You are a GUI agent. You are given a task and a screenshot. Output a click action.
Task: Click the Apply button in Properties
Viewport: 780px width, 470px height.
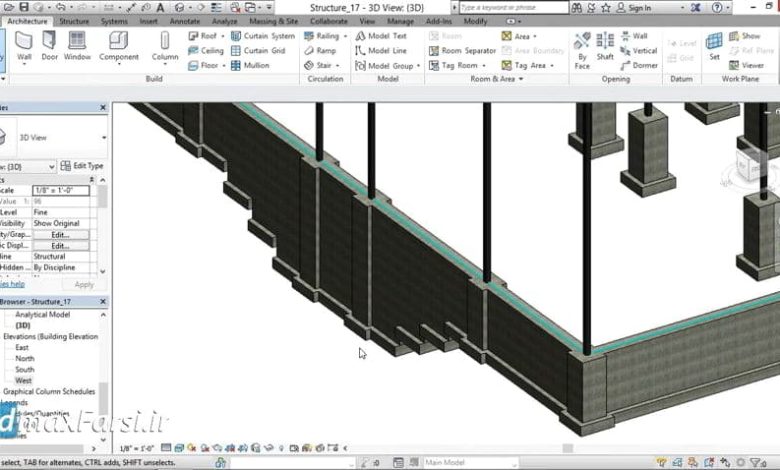coord(84,284)
